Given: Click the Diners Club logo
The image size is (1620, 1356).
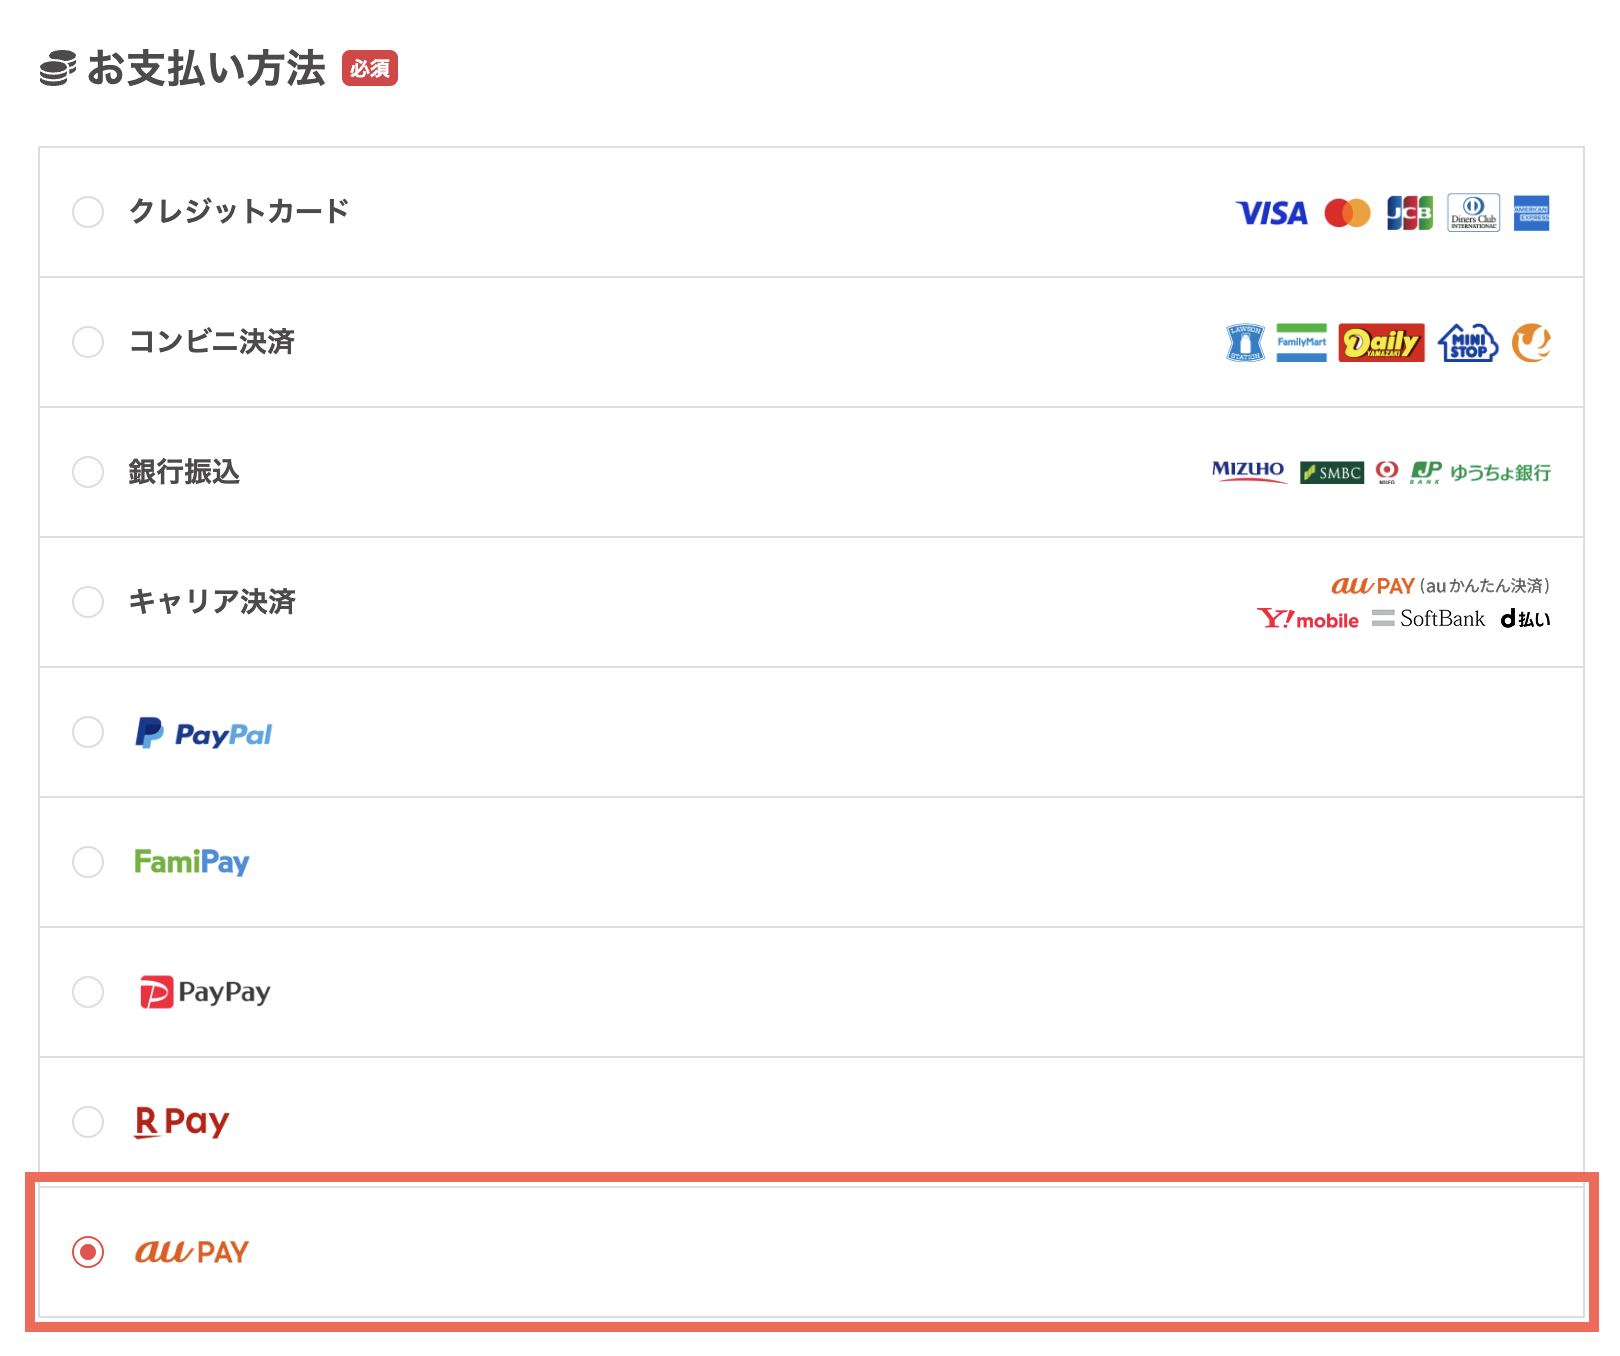Looking at the screenshot, I should (x=1473, y=213).
